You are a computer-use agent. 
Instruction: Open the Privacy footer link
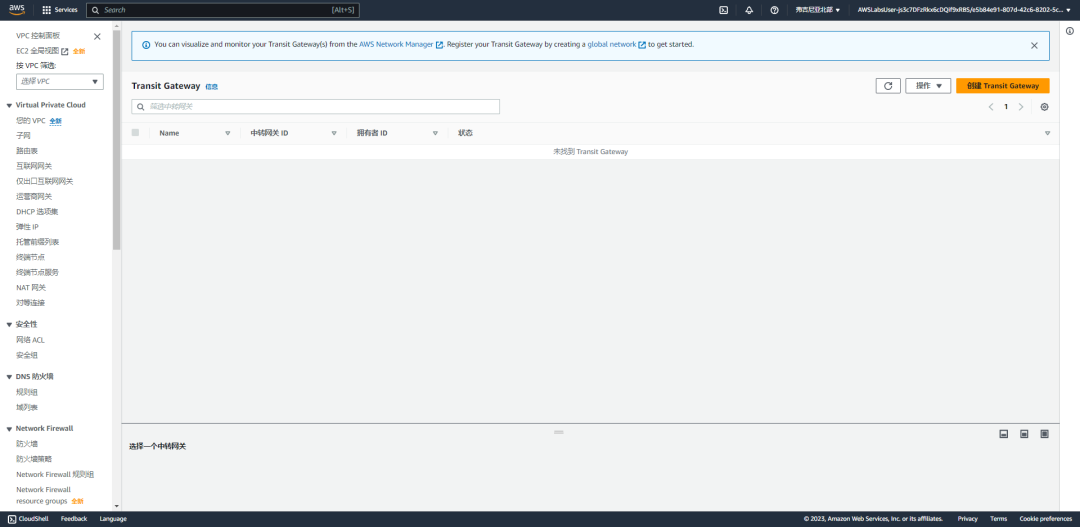click(967, 519)
